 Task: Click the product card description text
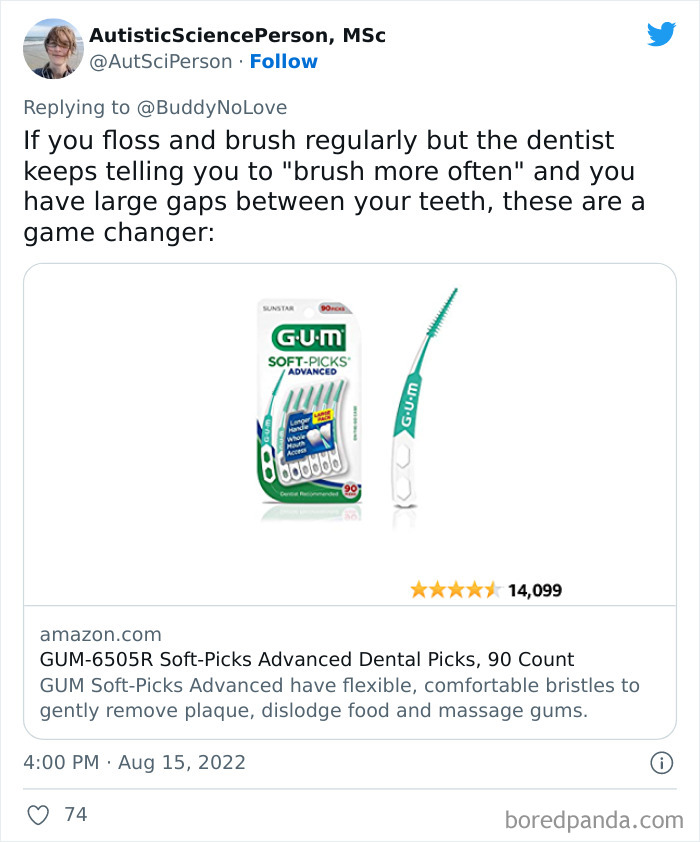(x=339, y=698)
